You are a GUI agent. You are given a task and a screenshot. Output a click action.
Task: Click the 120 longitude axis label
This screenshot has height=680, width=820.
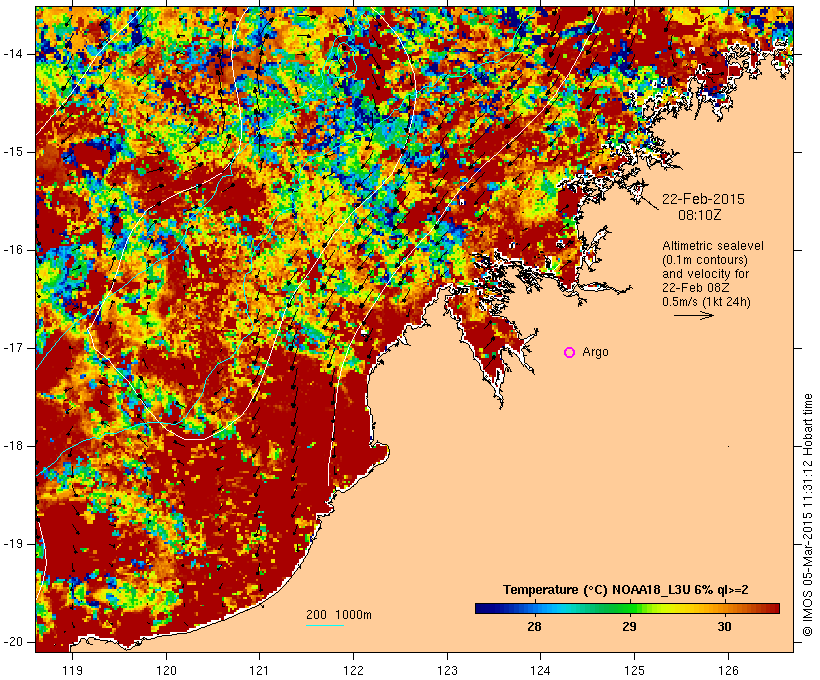coord(166,671)
